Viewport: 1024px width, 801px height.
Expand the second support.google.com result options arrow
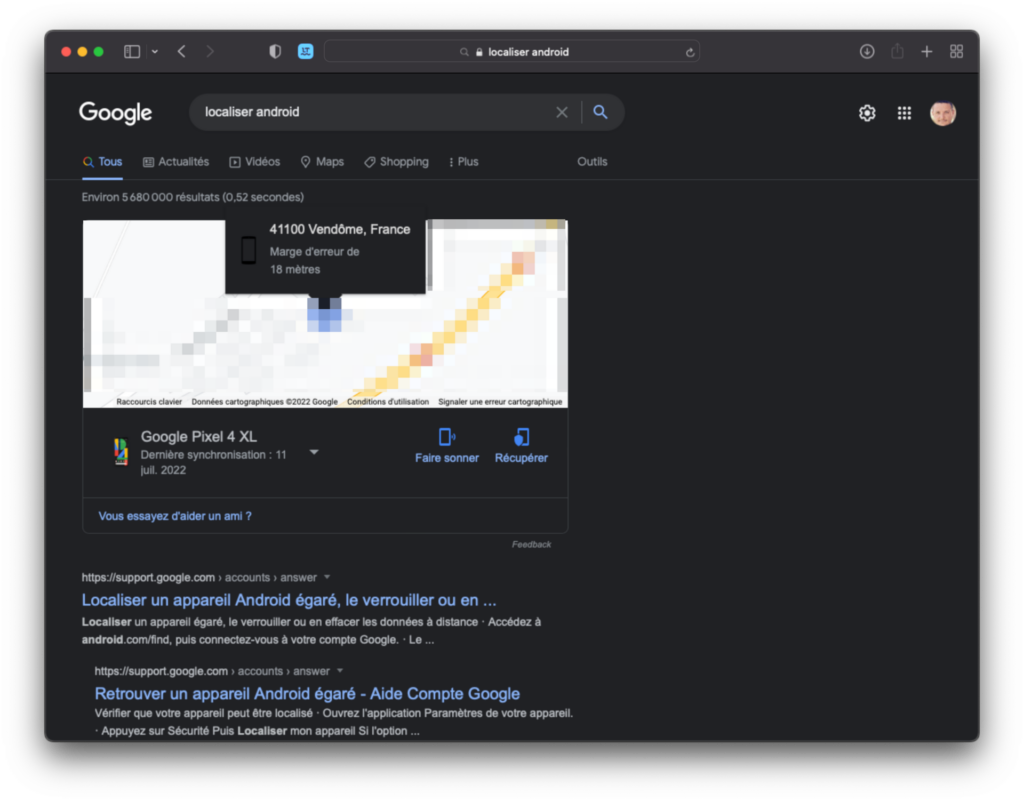[x=340, y=671]
